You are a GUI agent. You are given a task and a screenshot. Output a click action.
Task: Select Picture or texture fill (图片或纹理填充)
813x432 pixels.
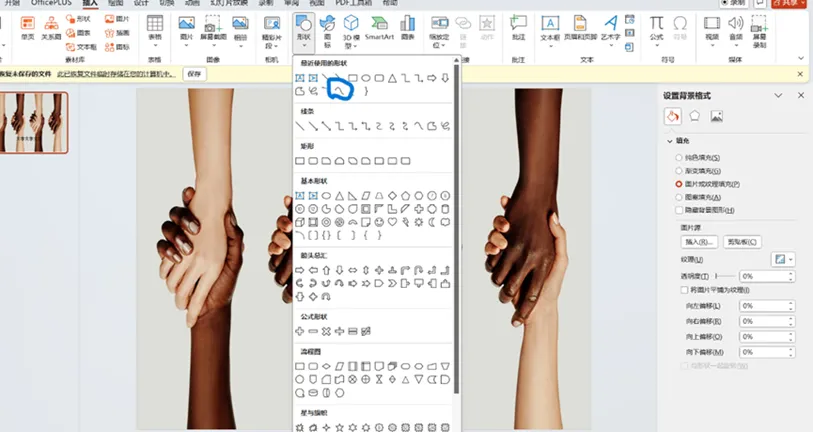tap(707, 184)
